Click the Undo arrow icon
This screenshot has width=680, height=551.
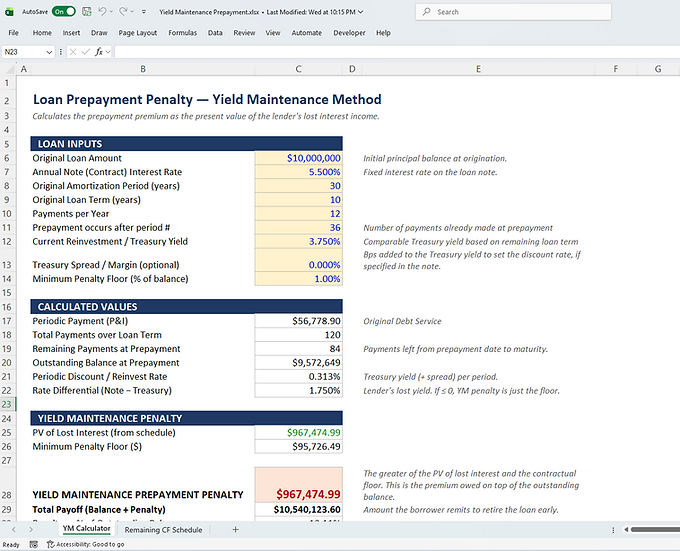[x=102, y=12]
